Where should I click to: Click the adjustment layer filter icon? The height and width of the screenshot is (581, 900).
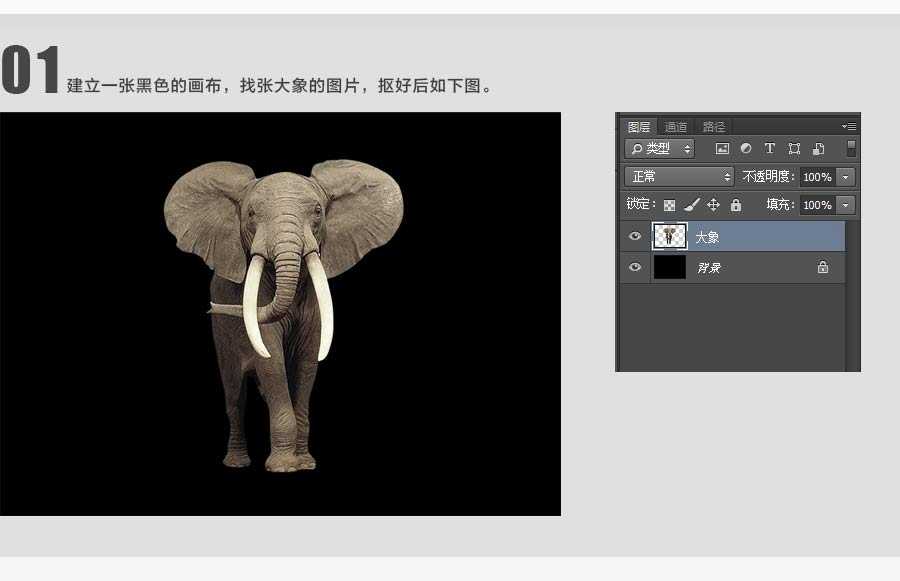tap(746, 149)
